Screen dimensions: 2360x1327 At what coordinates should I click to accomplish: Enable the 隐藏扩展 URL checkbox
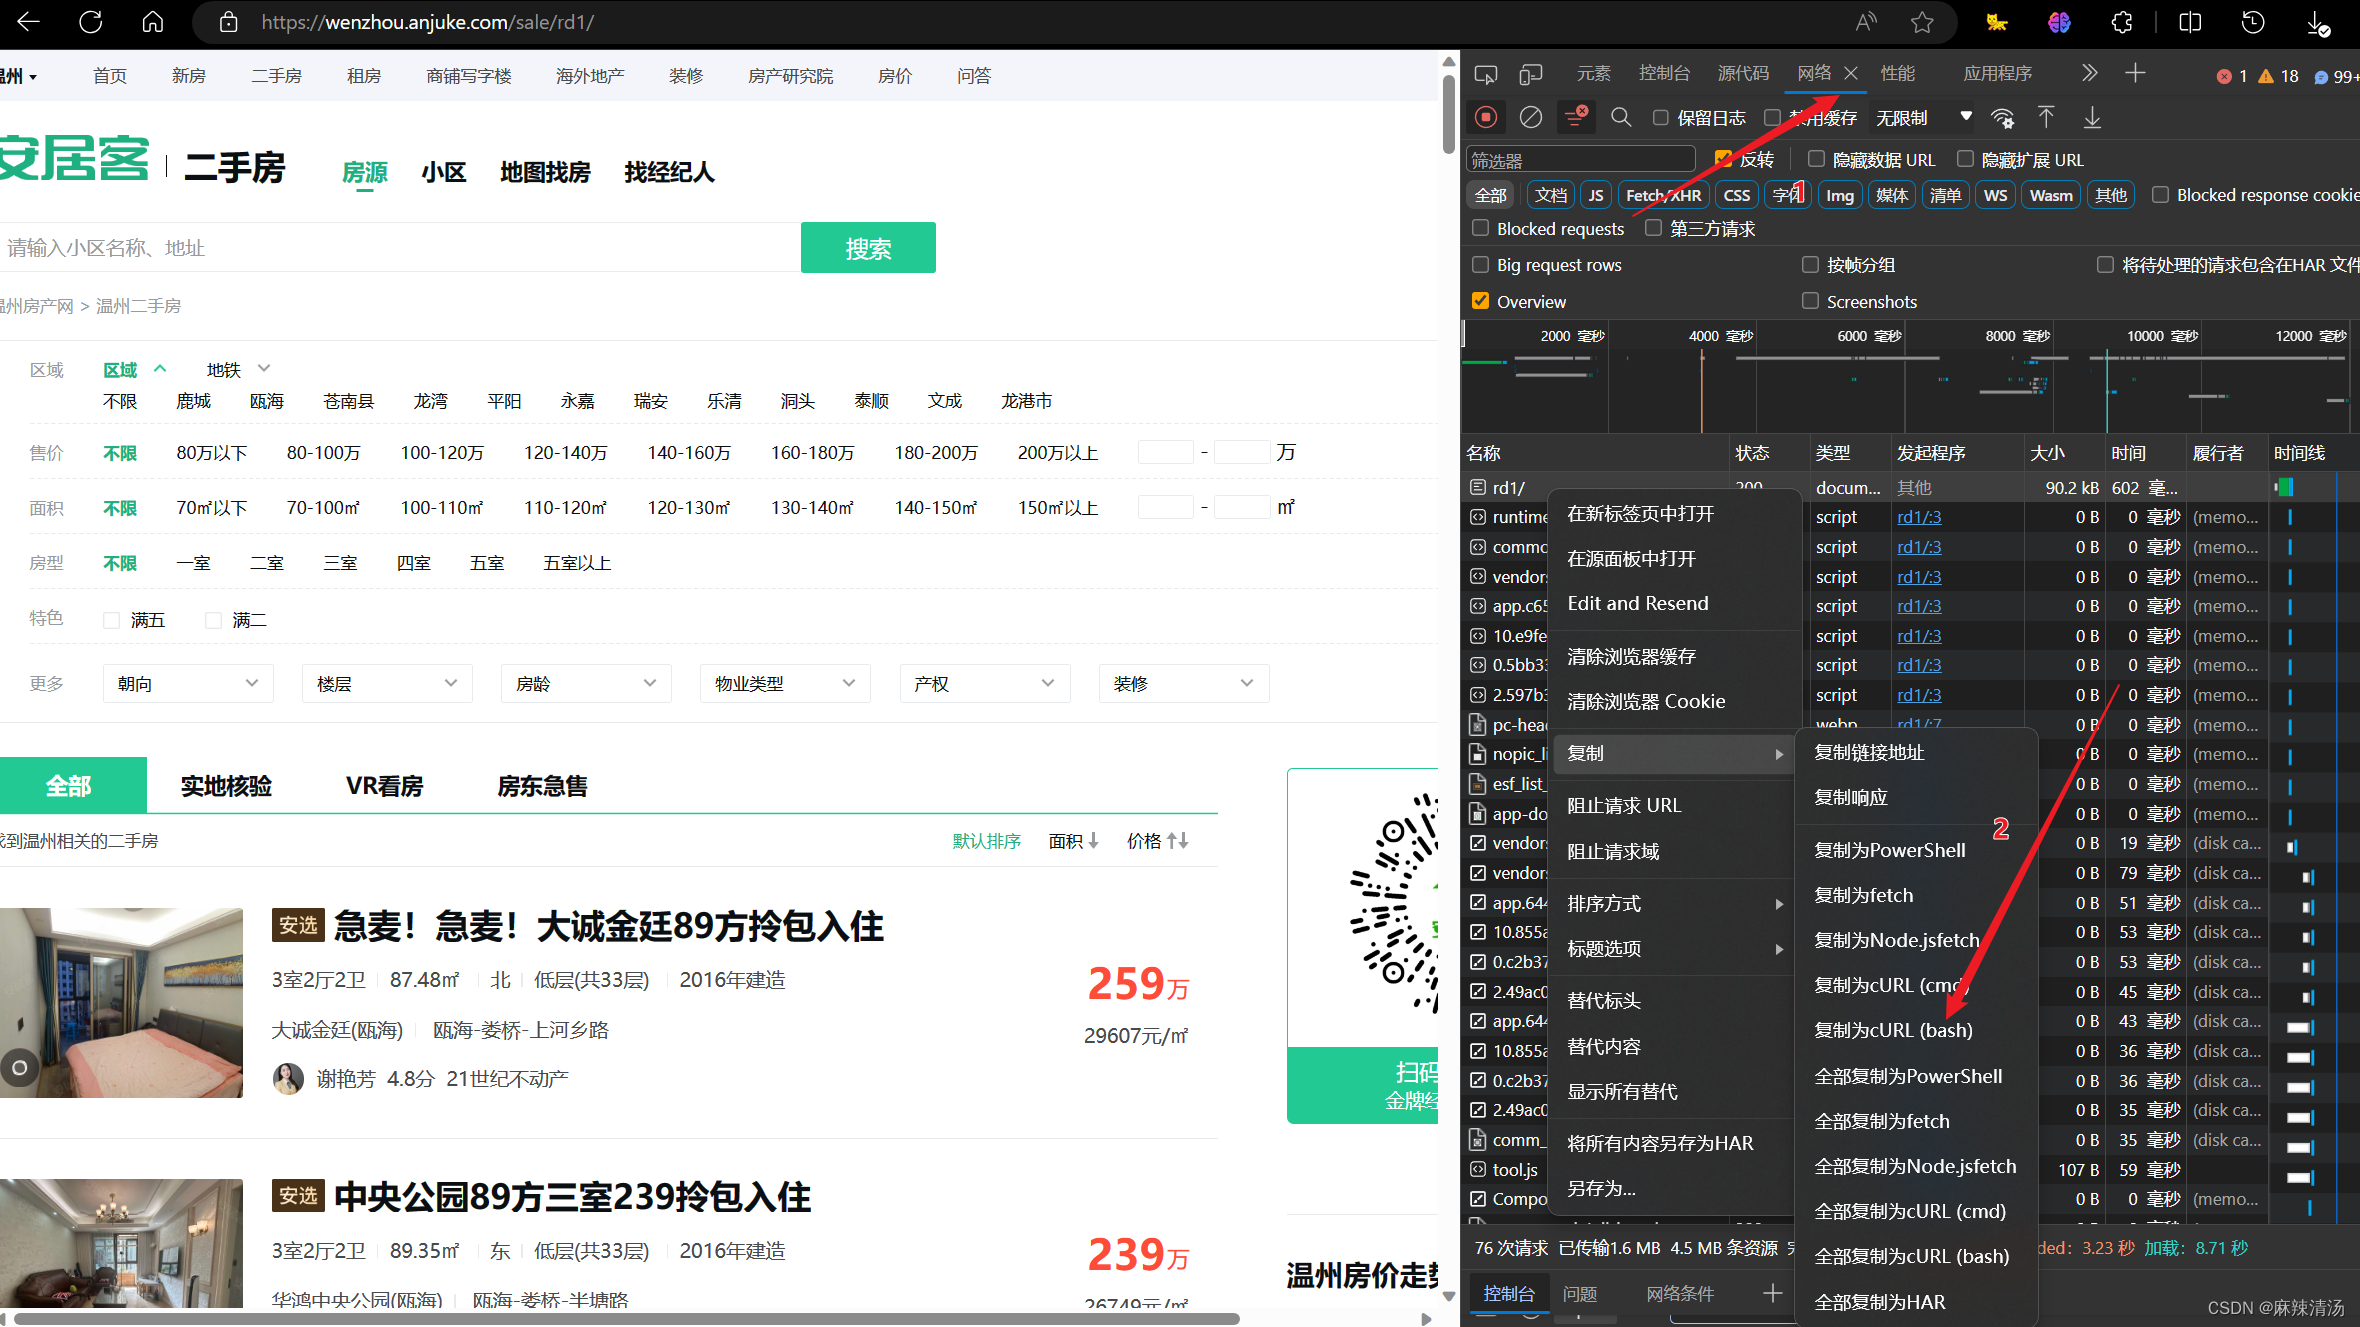coord(1965,159)
